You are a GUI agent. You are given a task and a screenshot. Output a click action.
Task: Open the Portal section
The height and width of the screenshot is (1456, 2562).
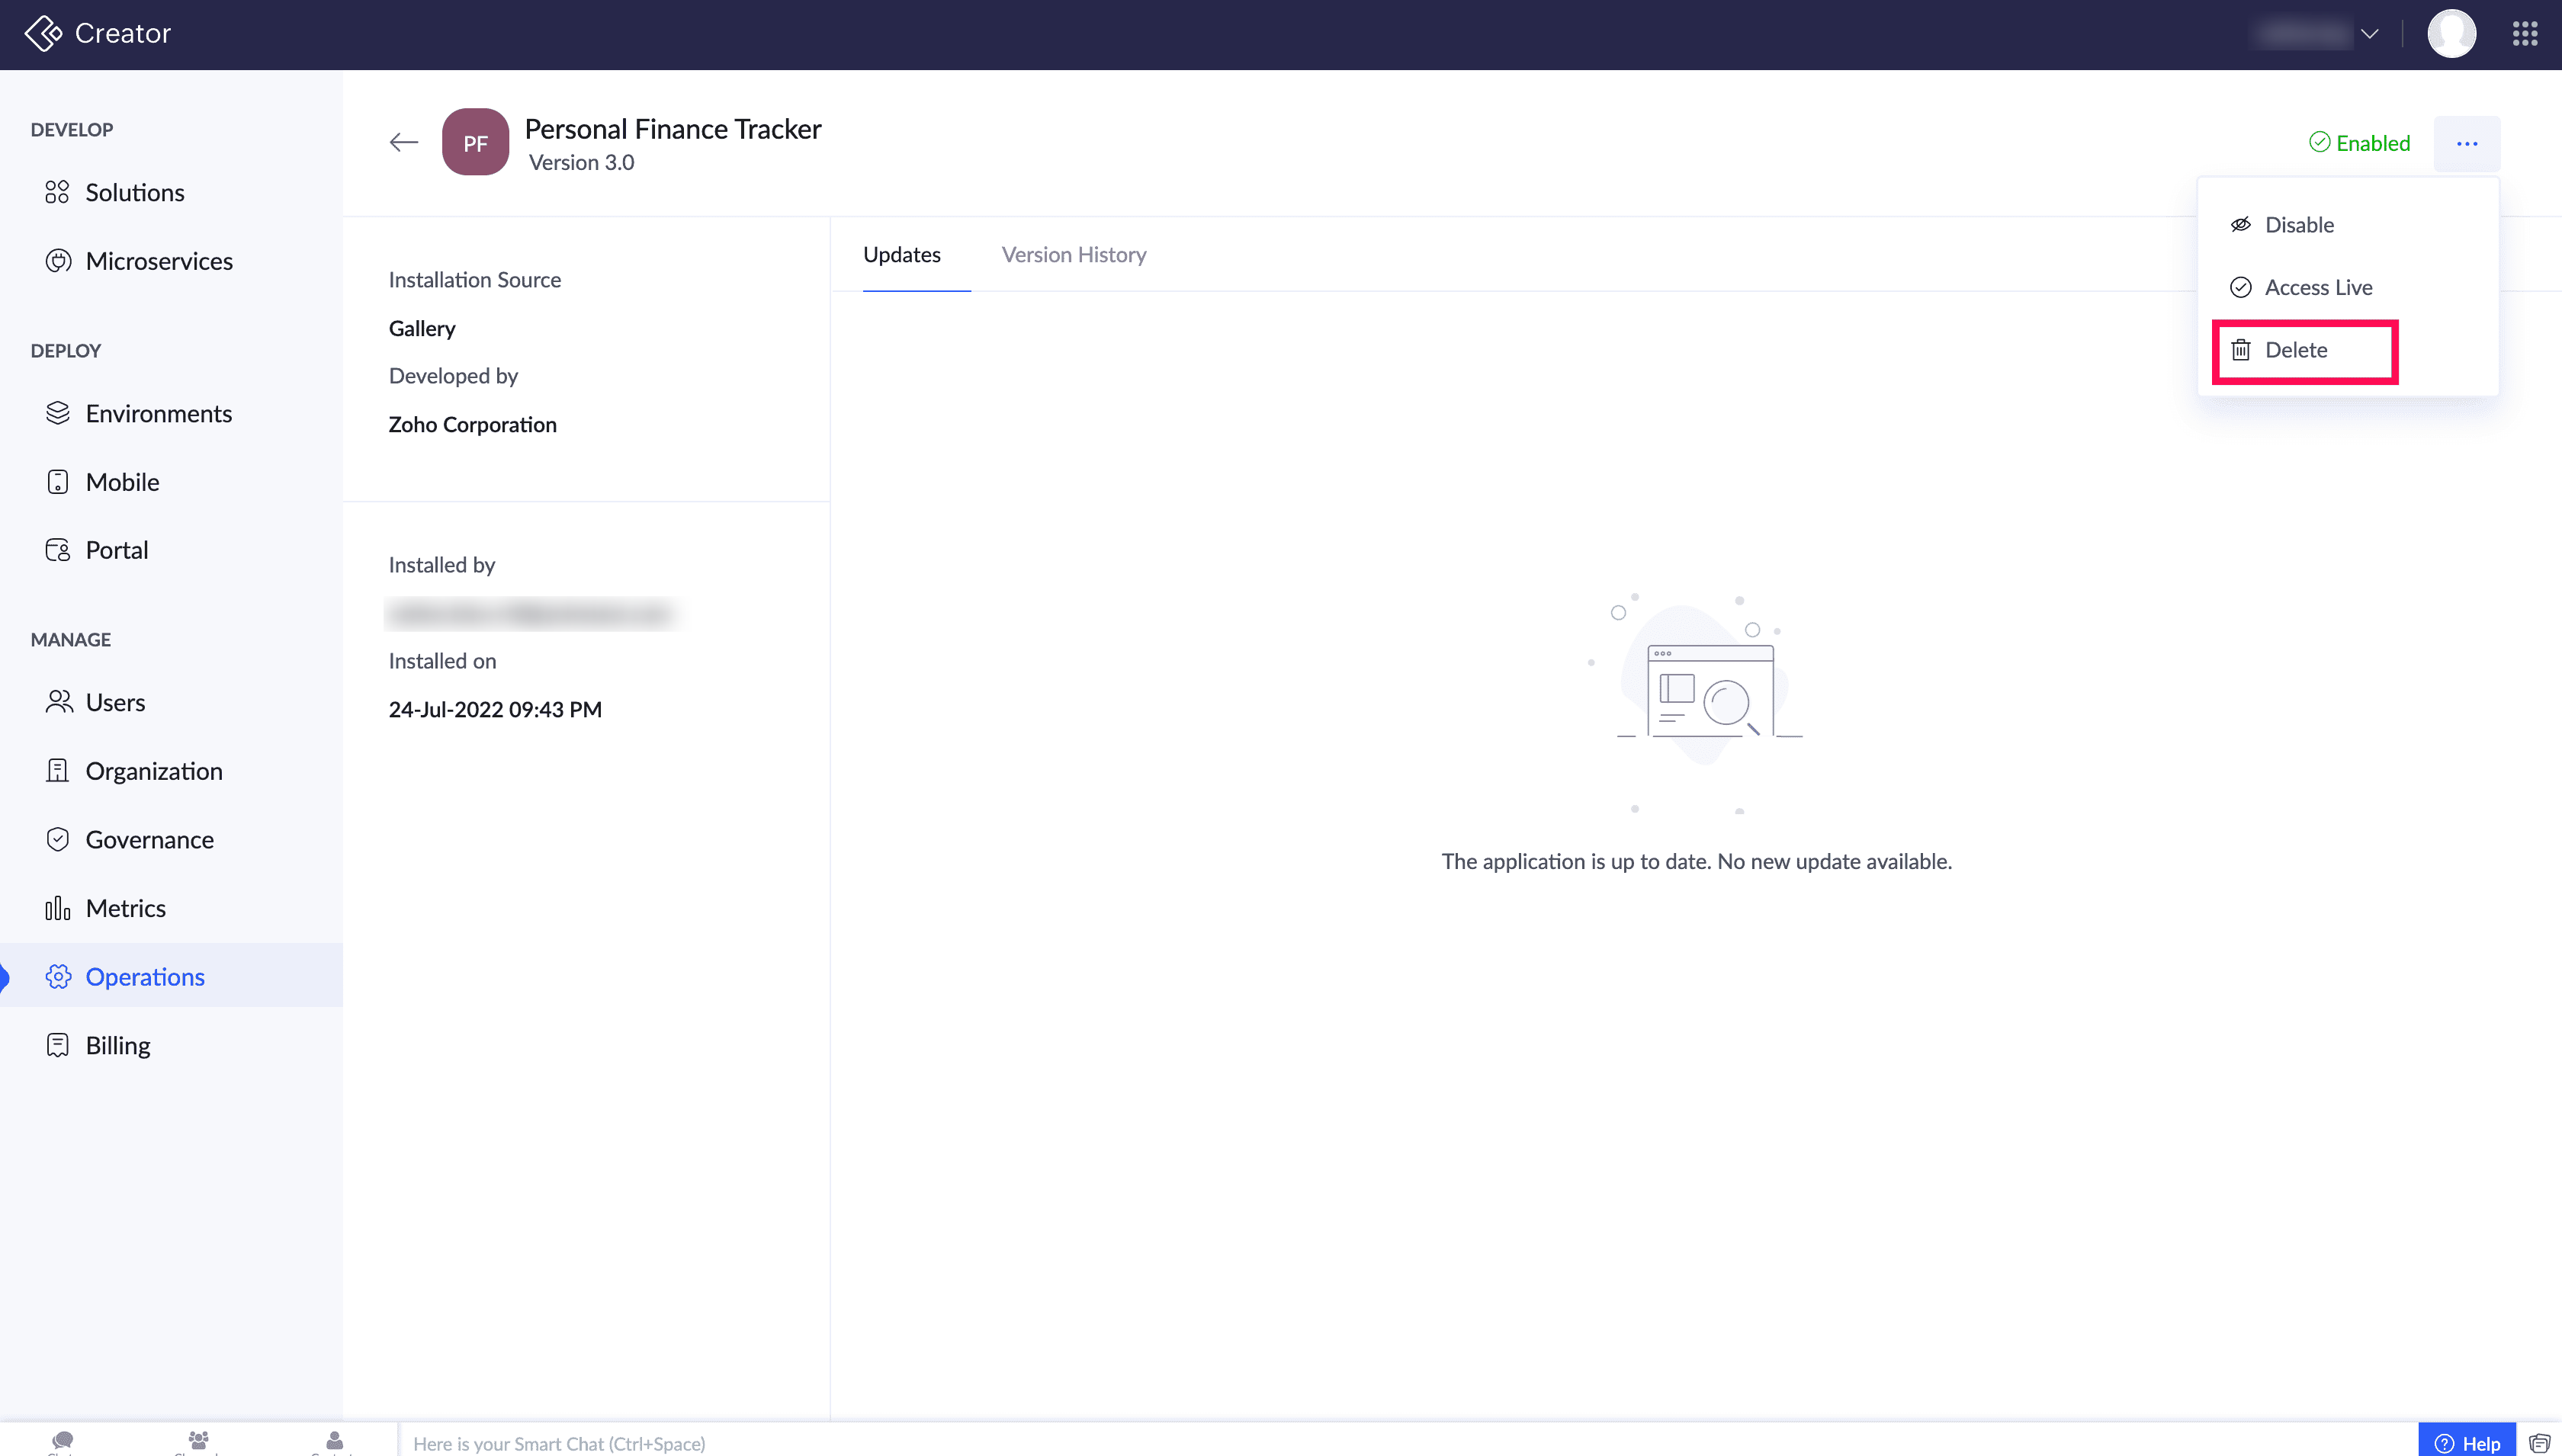[x=116, y=550]
